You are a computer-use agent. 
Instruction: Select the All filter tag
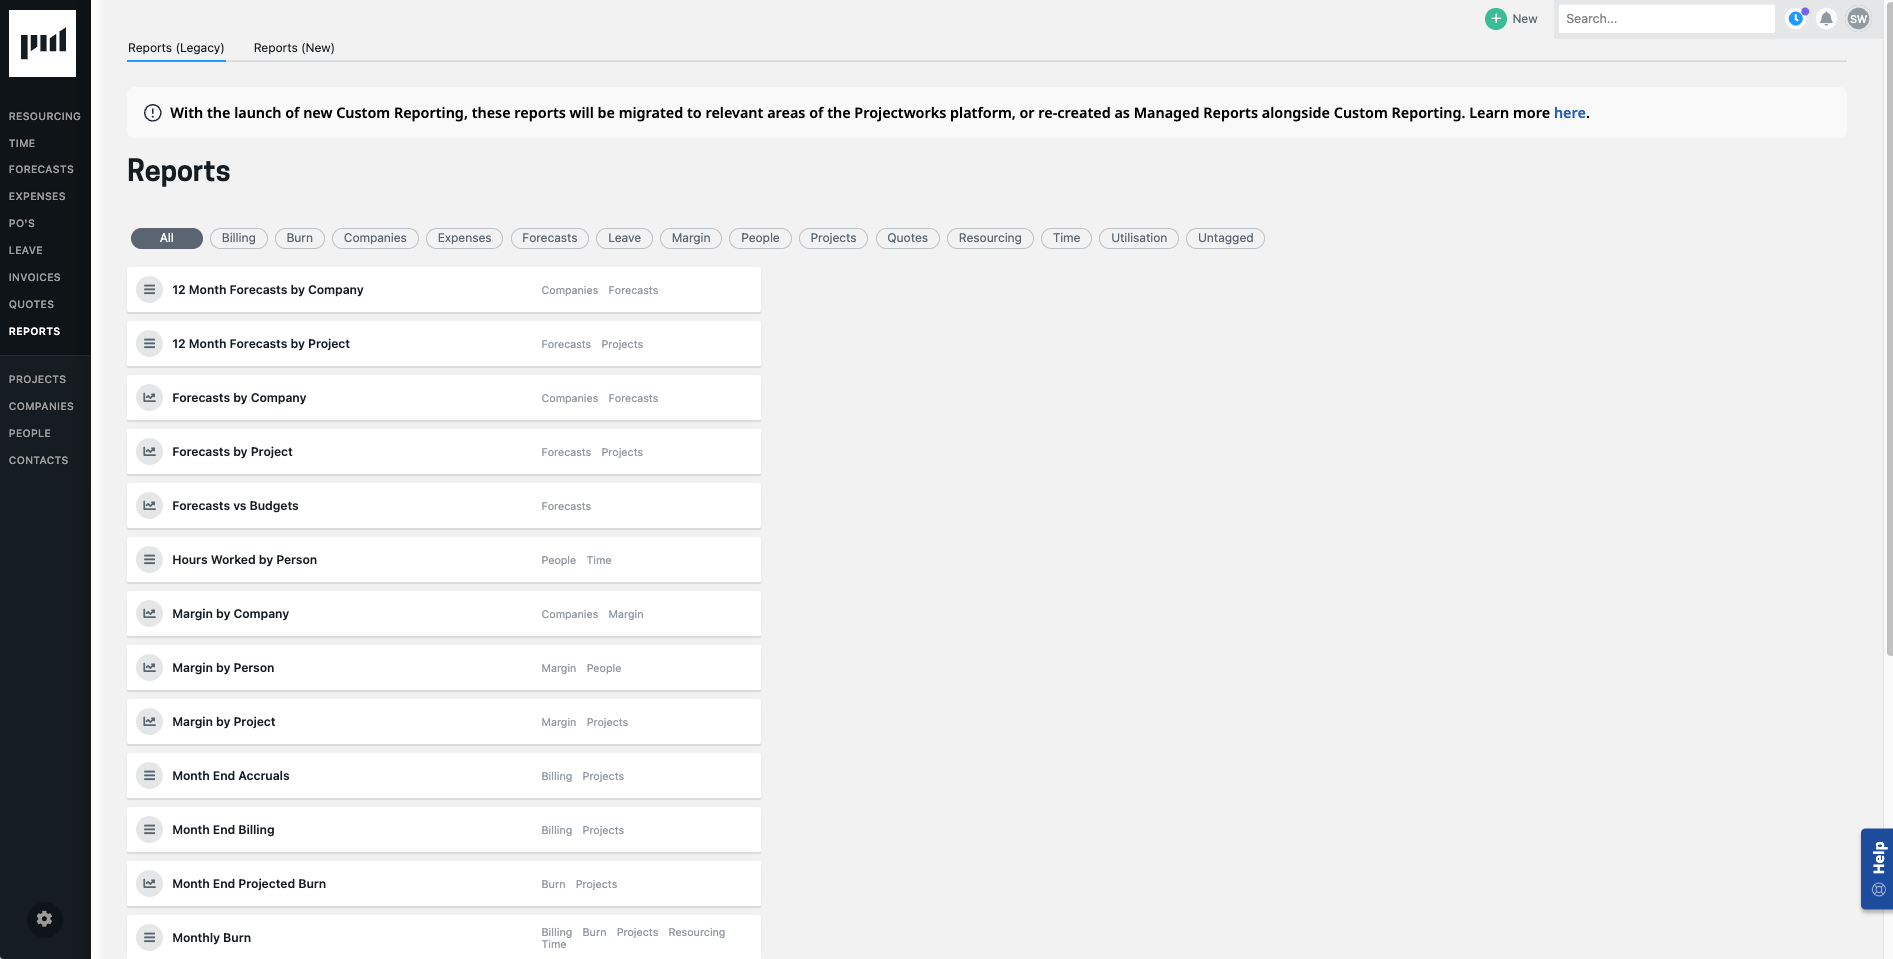(167, 238)
